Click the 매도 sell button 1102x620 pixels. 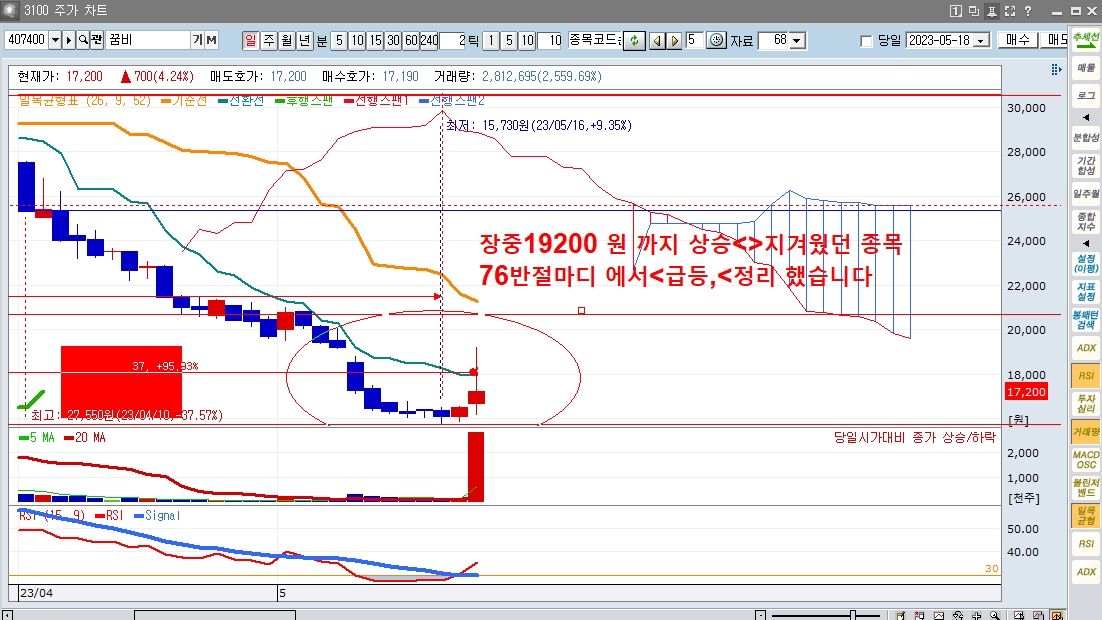[x=1054, y=40]
